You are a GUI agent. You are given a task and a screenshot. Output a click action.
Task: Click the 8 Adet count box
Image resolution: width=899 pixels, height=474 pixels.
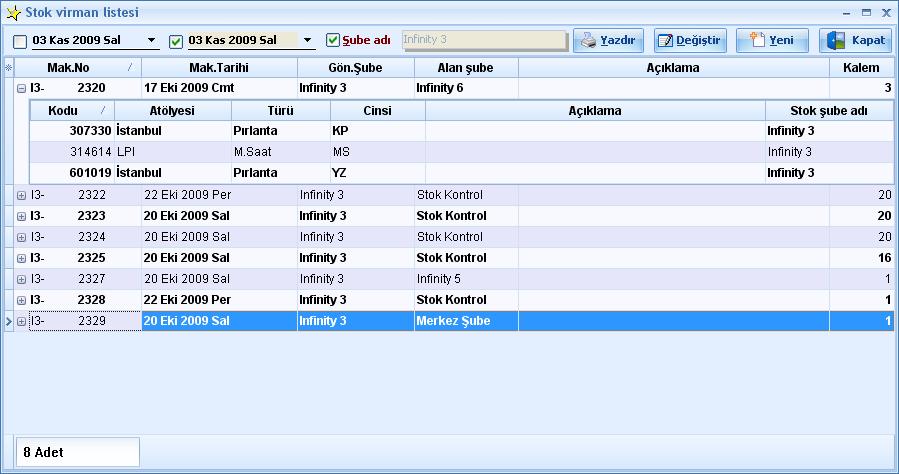pos(77,452)
